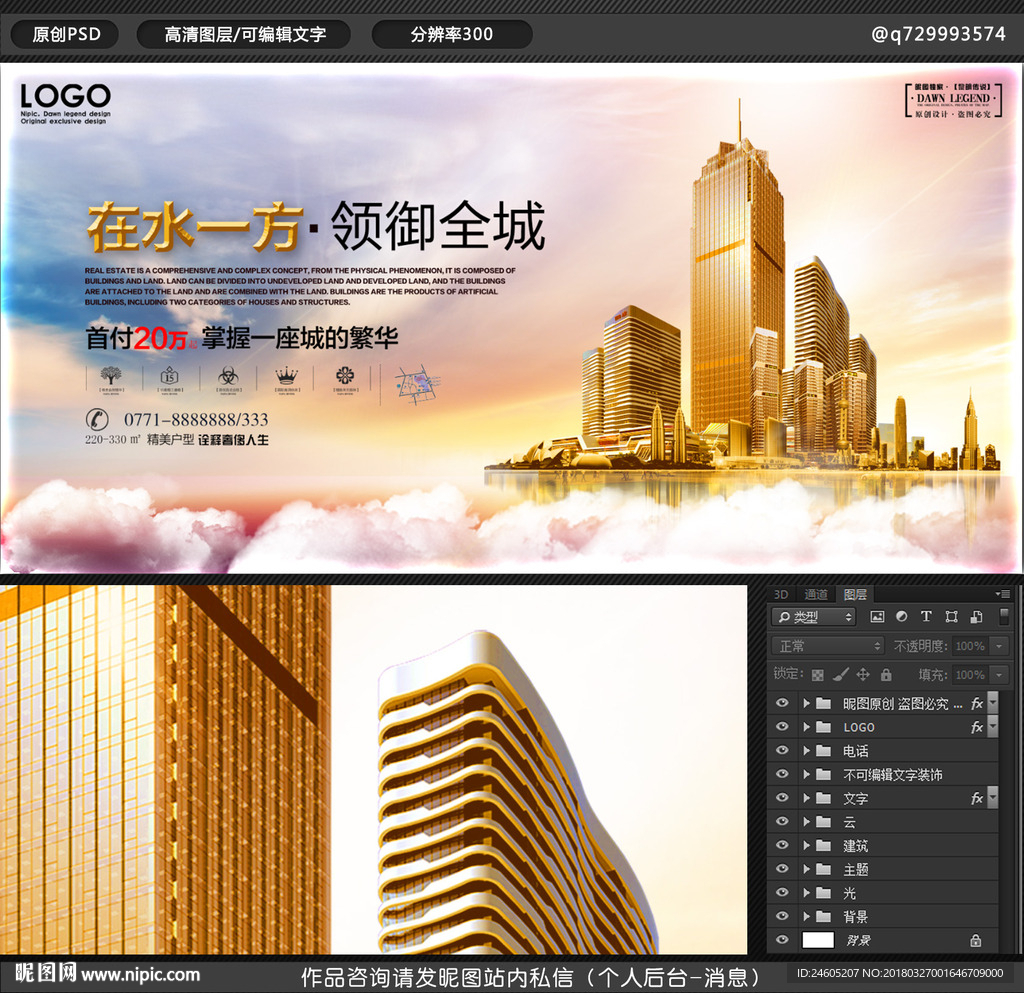1024x993 pixels.
Task: Click the 高清图层/可编辑文字 pill label
Action: pos(244,34)
